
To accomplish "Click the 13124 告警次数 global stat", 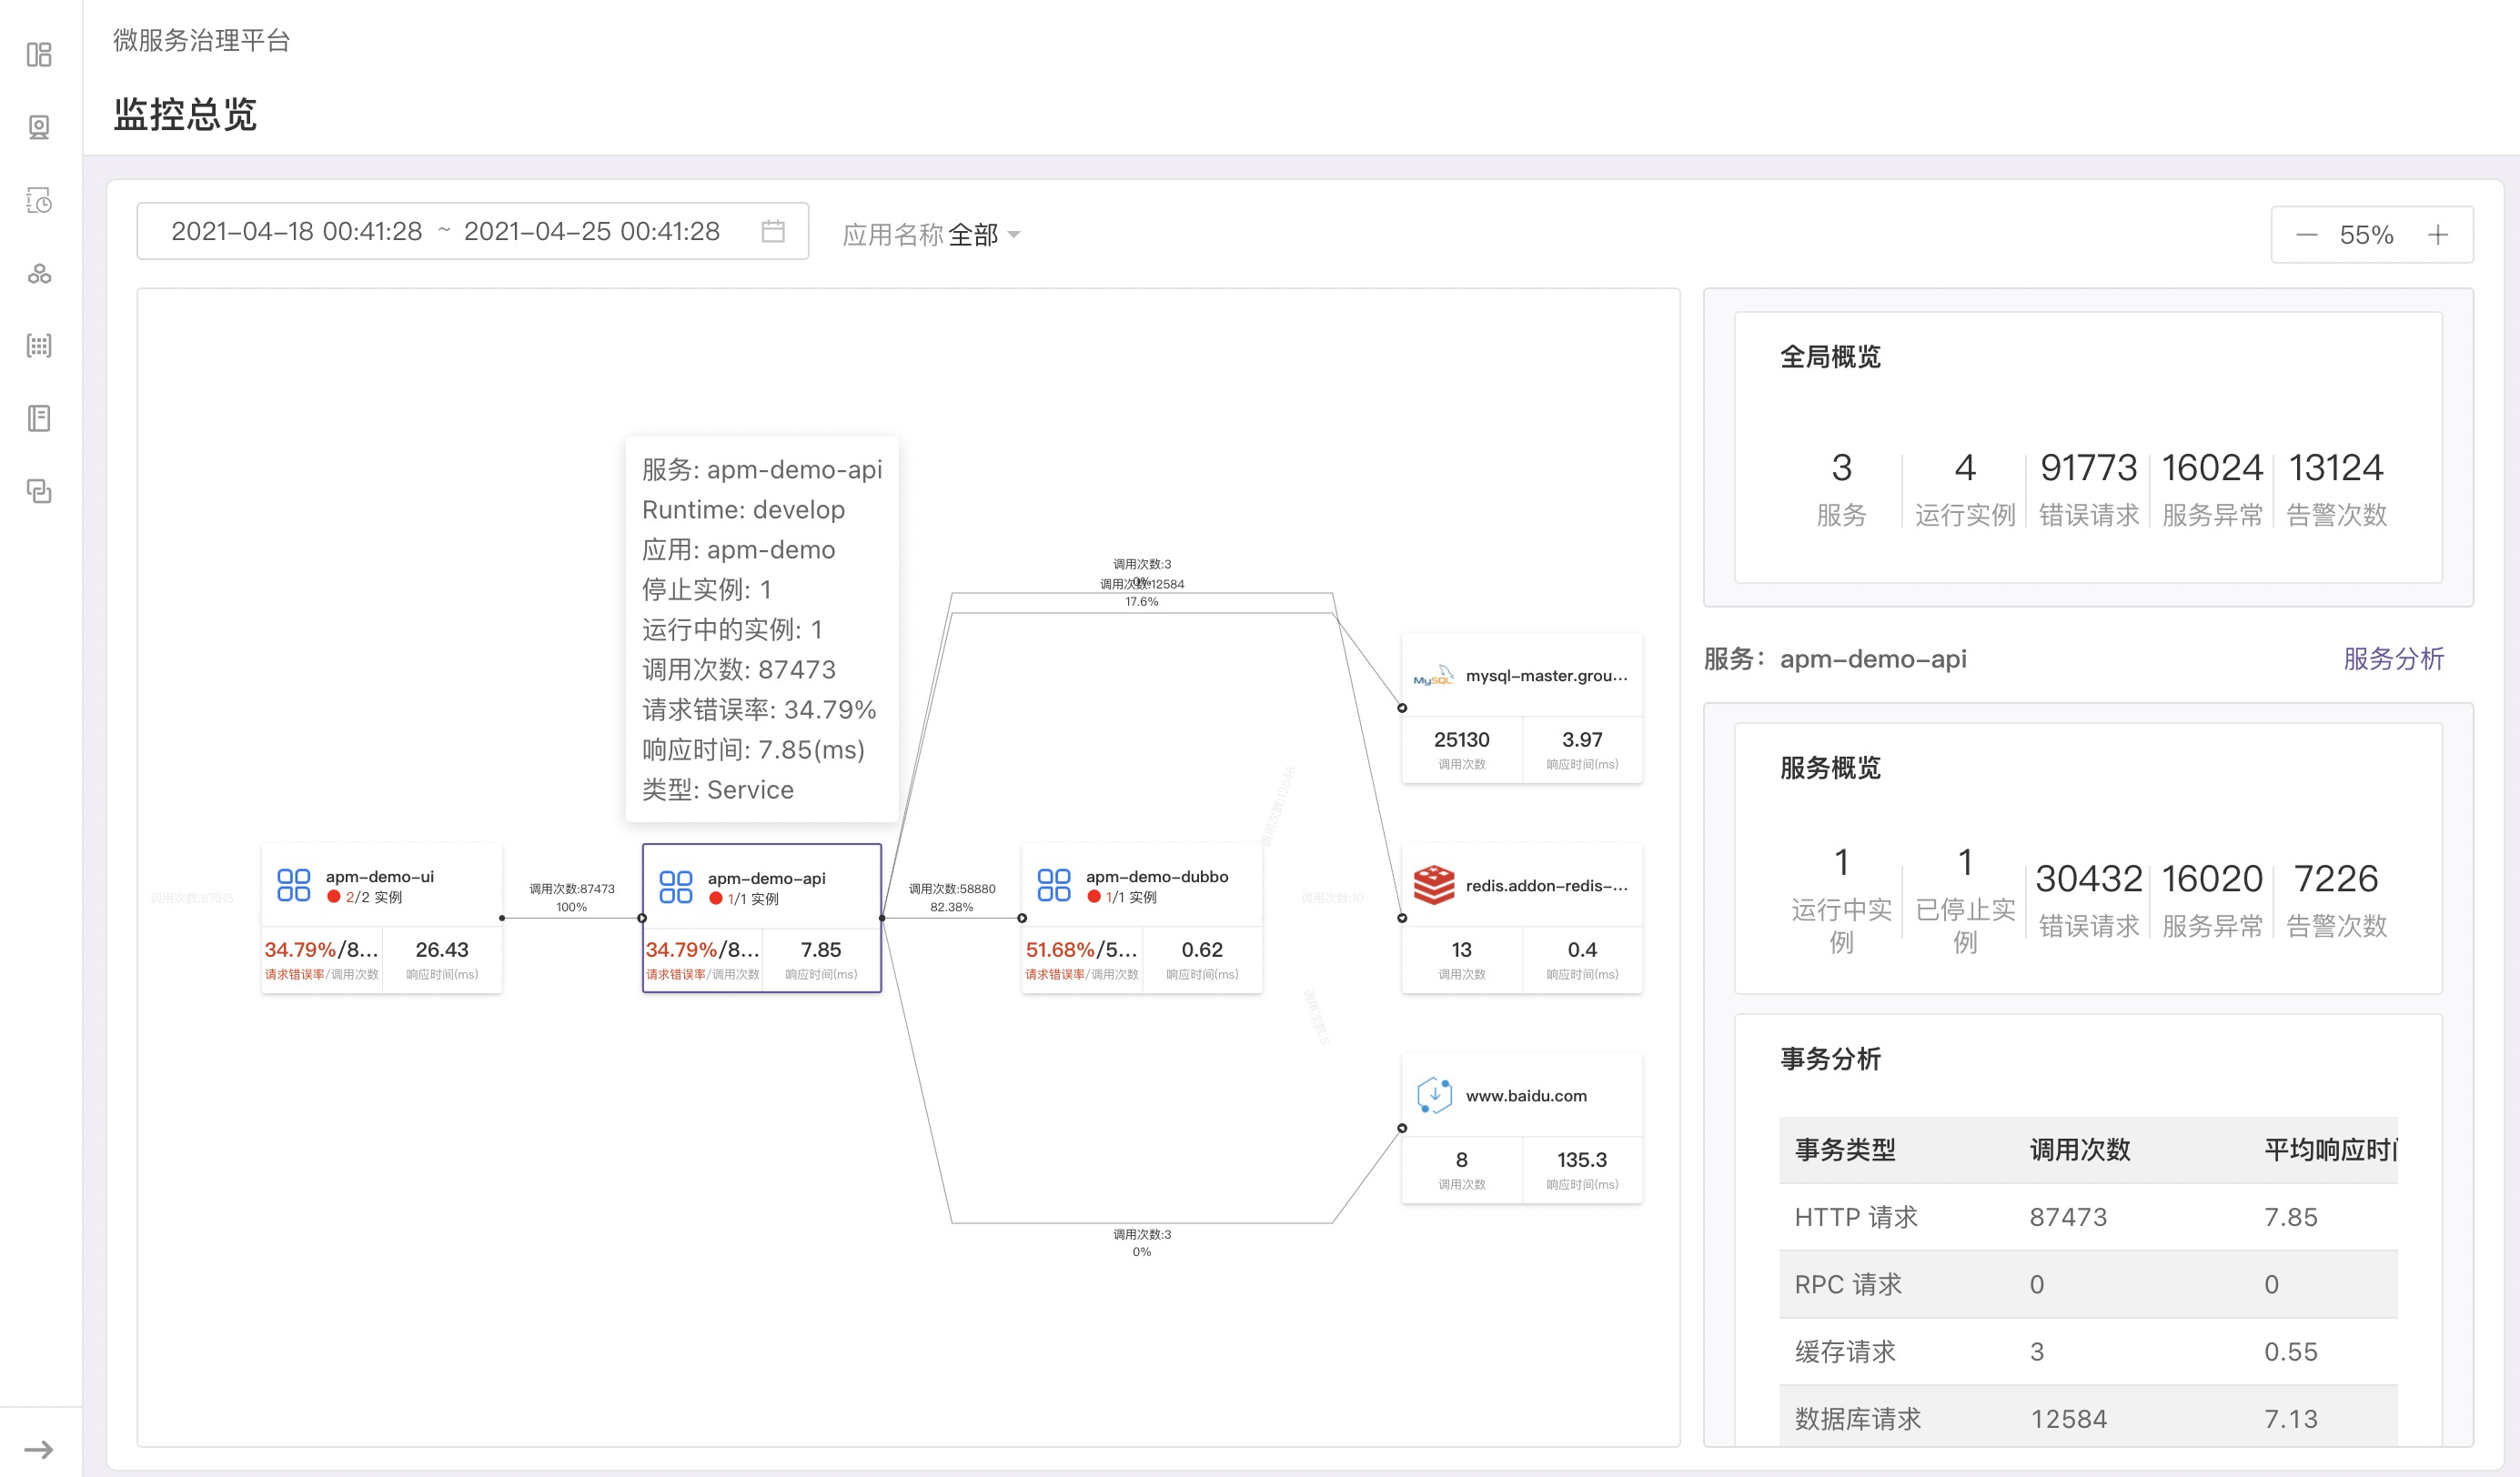I will (x=2336, y=489).
